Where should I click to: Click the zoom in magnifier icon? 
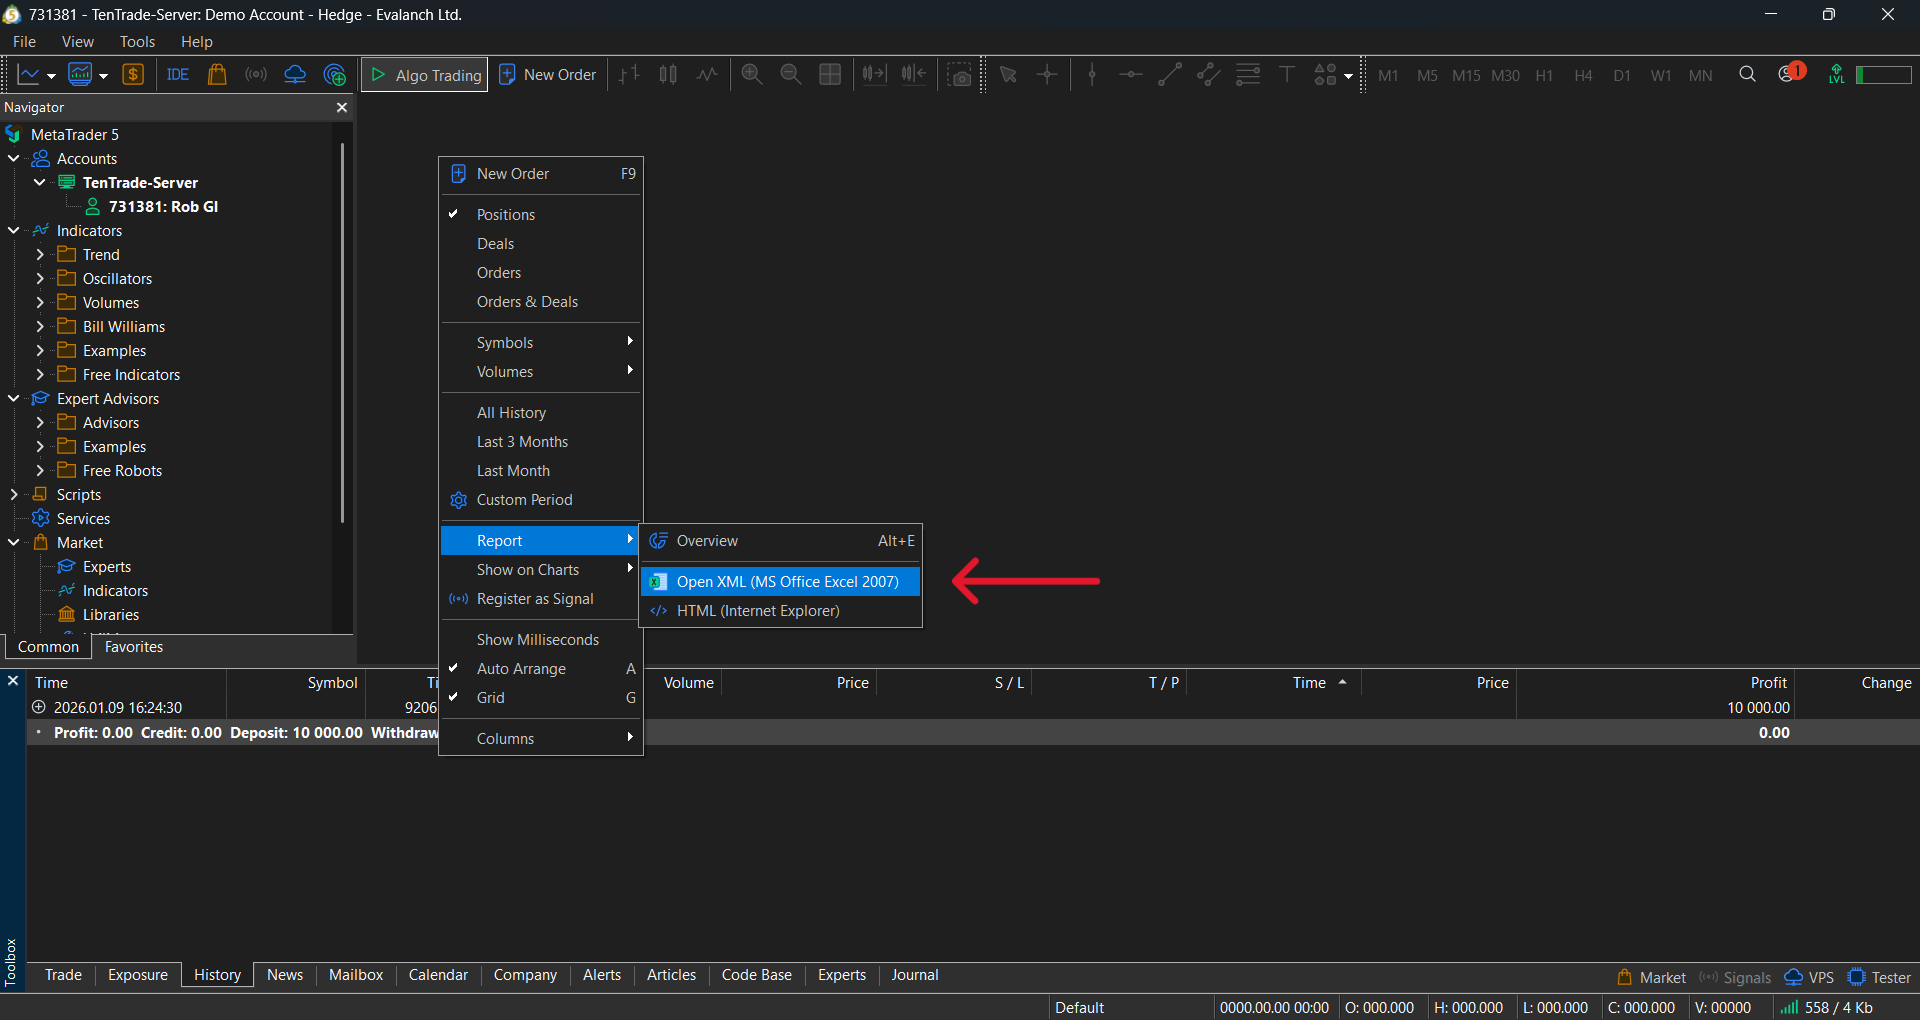tap(752, 75)
